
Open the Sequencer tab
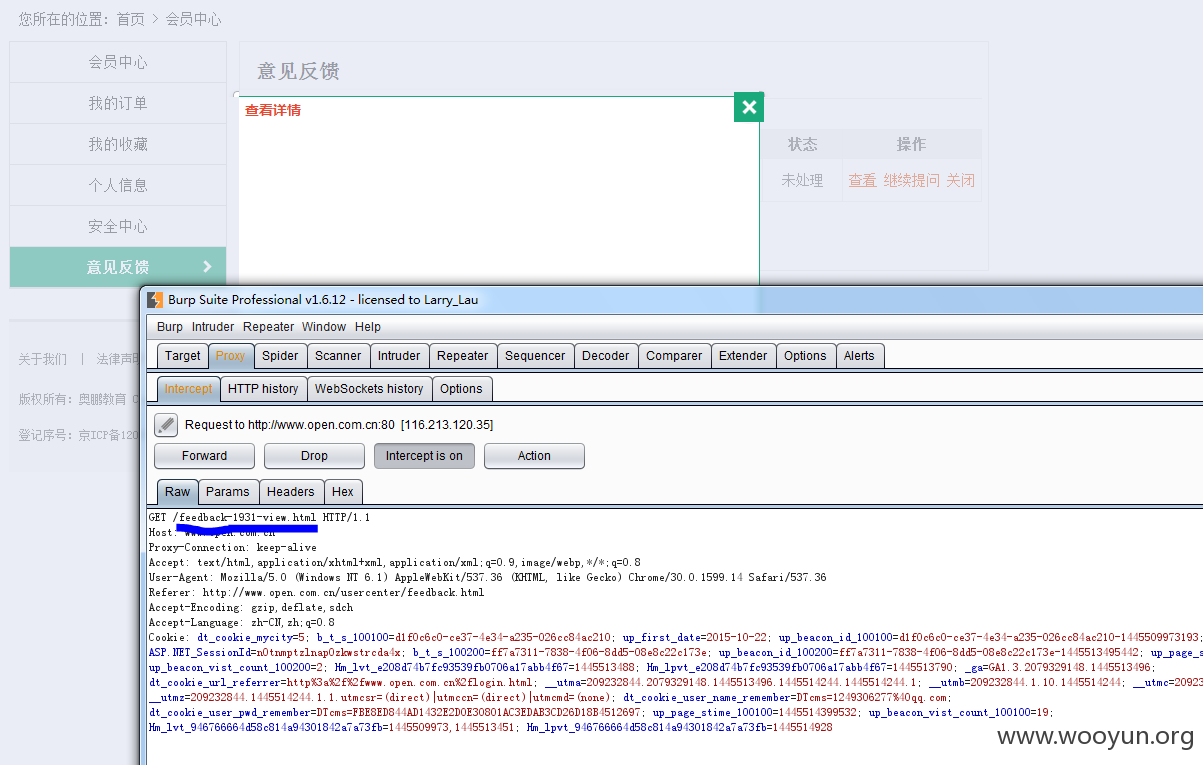point(535,356)
